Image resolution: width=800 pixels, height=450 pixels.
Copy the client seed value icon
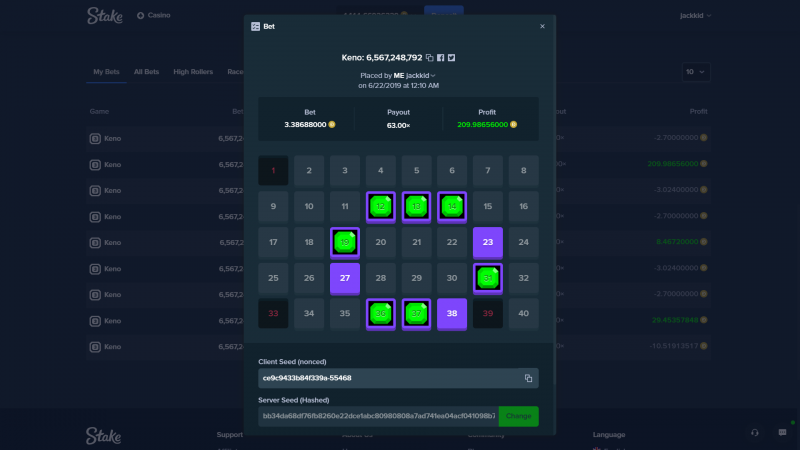[528, 378]
